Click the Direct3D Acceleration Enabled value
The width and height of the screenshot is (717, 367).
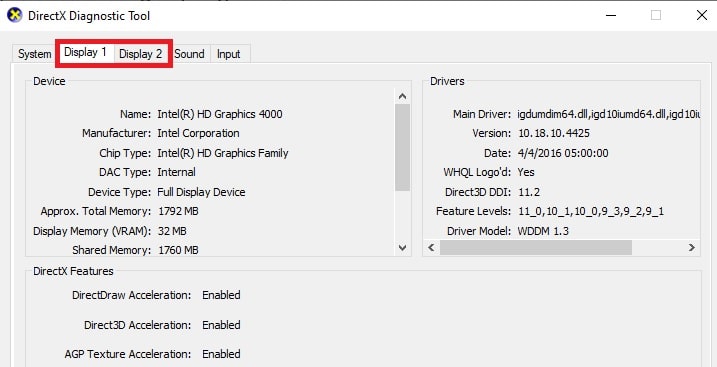coord(221,325)
